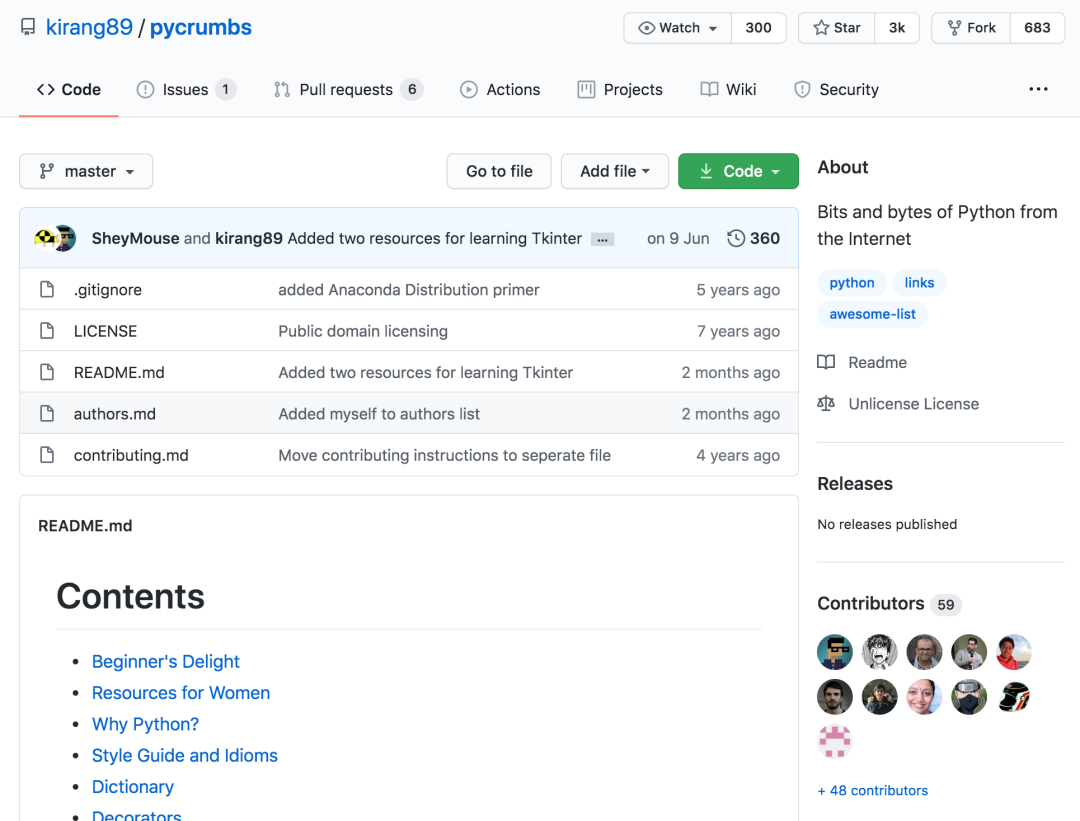The height and width of the screenshot is (821, 1080).
Task: Open the pycrumbs repository link
Action: point(200,28)
